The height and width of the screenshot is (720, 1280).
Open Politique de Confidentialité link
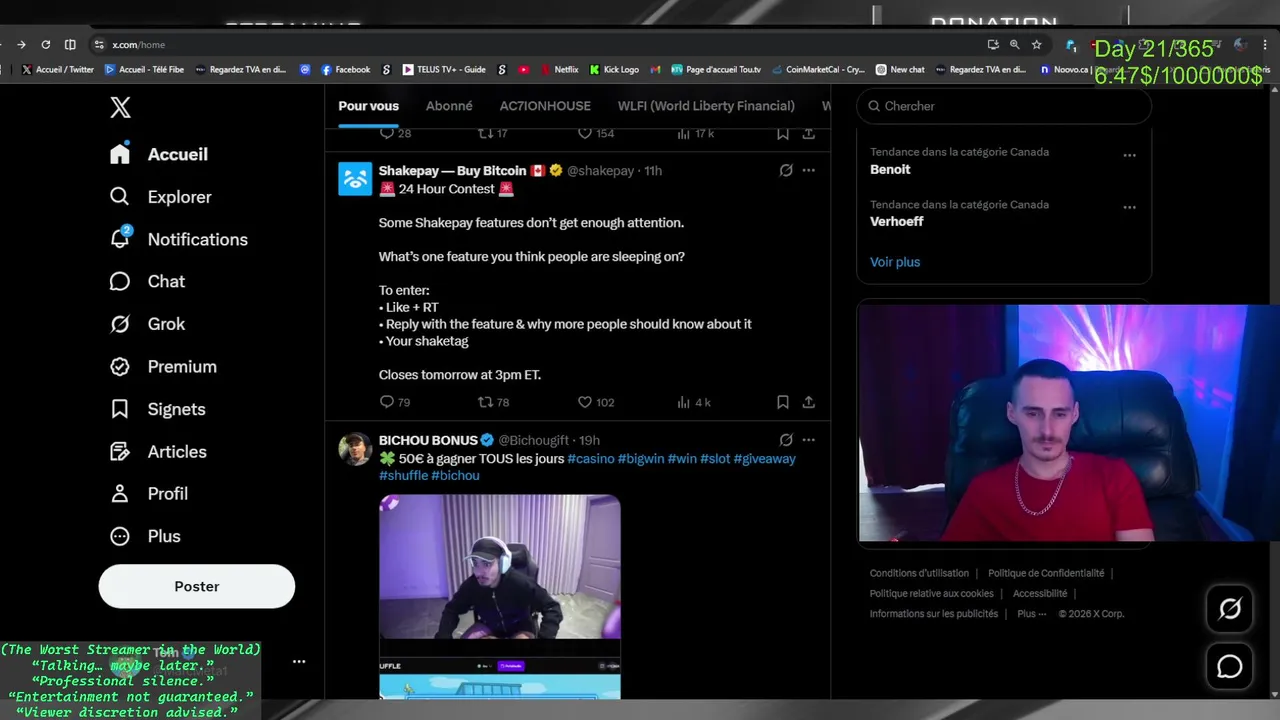pyautogui.click(x=1046, y=573)
